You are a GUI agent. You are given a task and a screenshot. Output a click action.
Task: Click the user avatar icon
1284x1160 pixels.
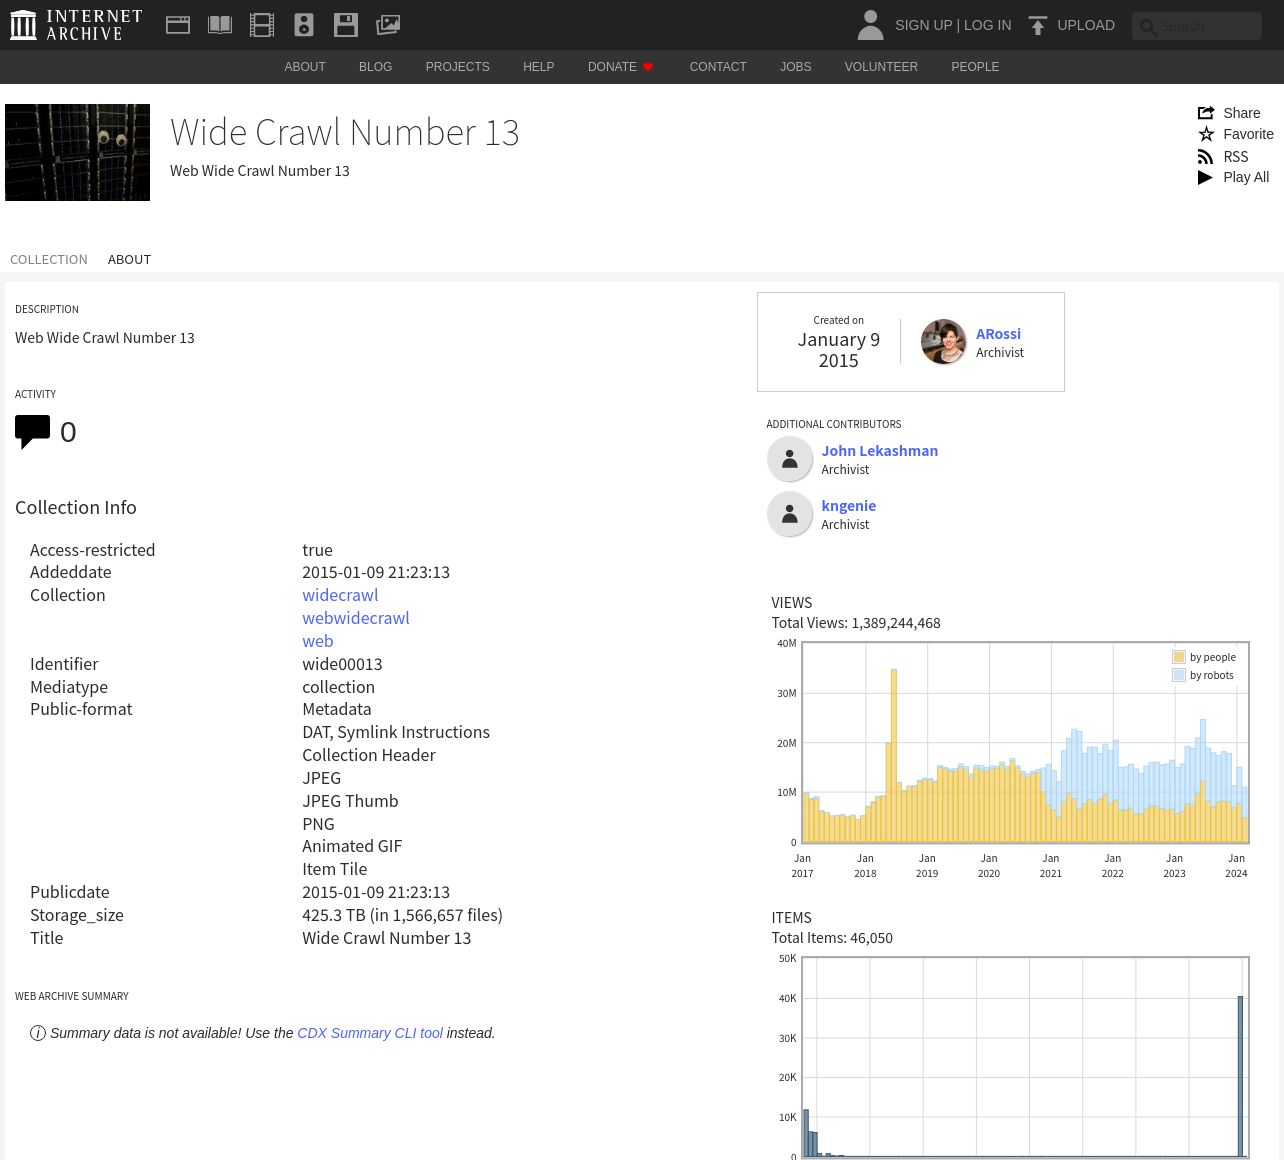pos(870,25)
